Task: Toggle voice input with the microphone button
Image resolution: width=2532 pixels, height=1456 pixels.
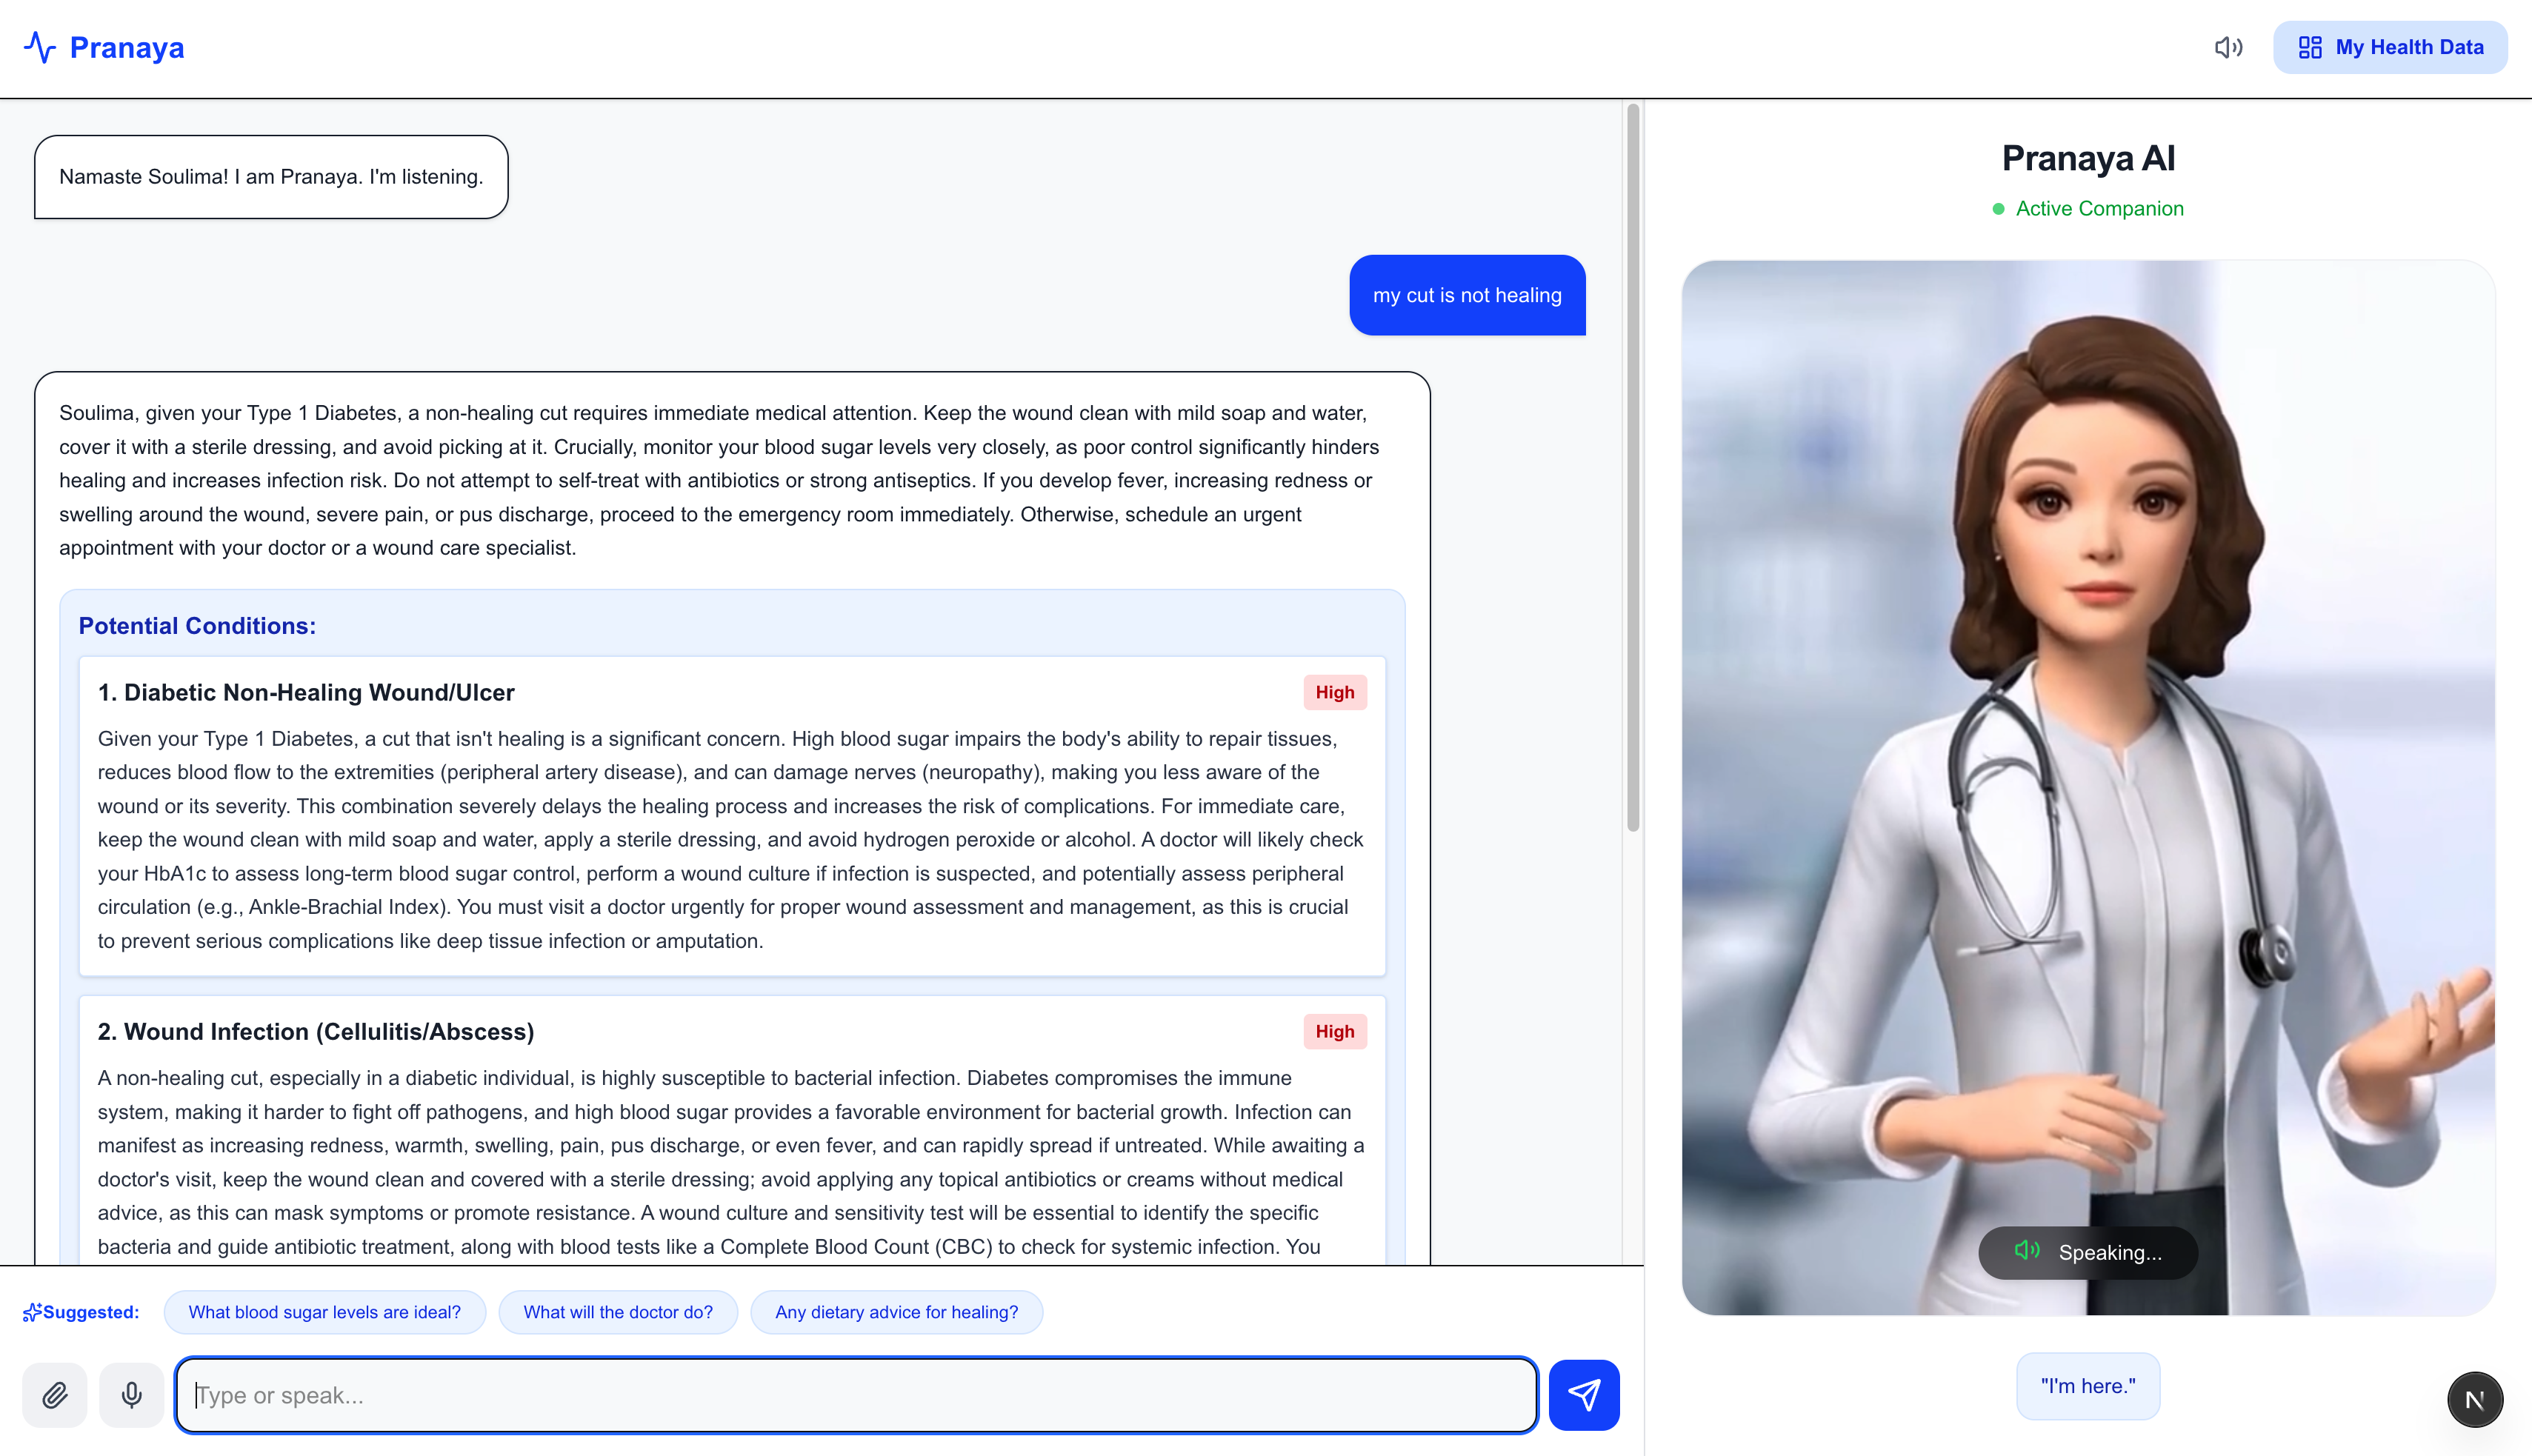Action: point(131,1394)
